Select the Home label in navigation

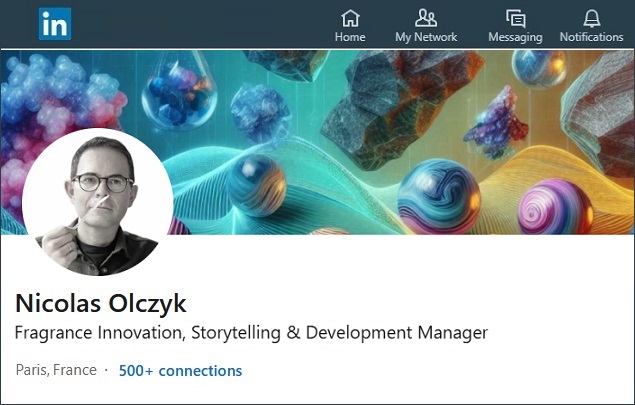click(x=350, y=37)
